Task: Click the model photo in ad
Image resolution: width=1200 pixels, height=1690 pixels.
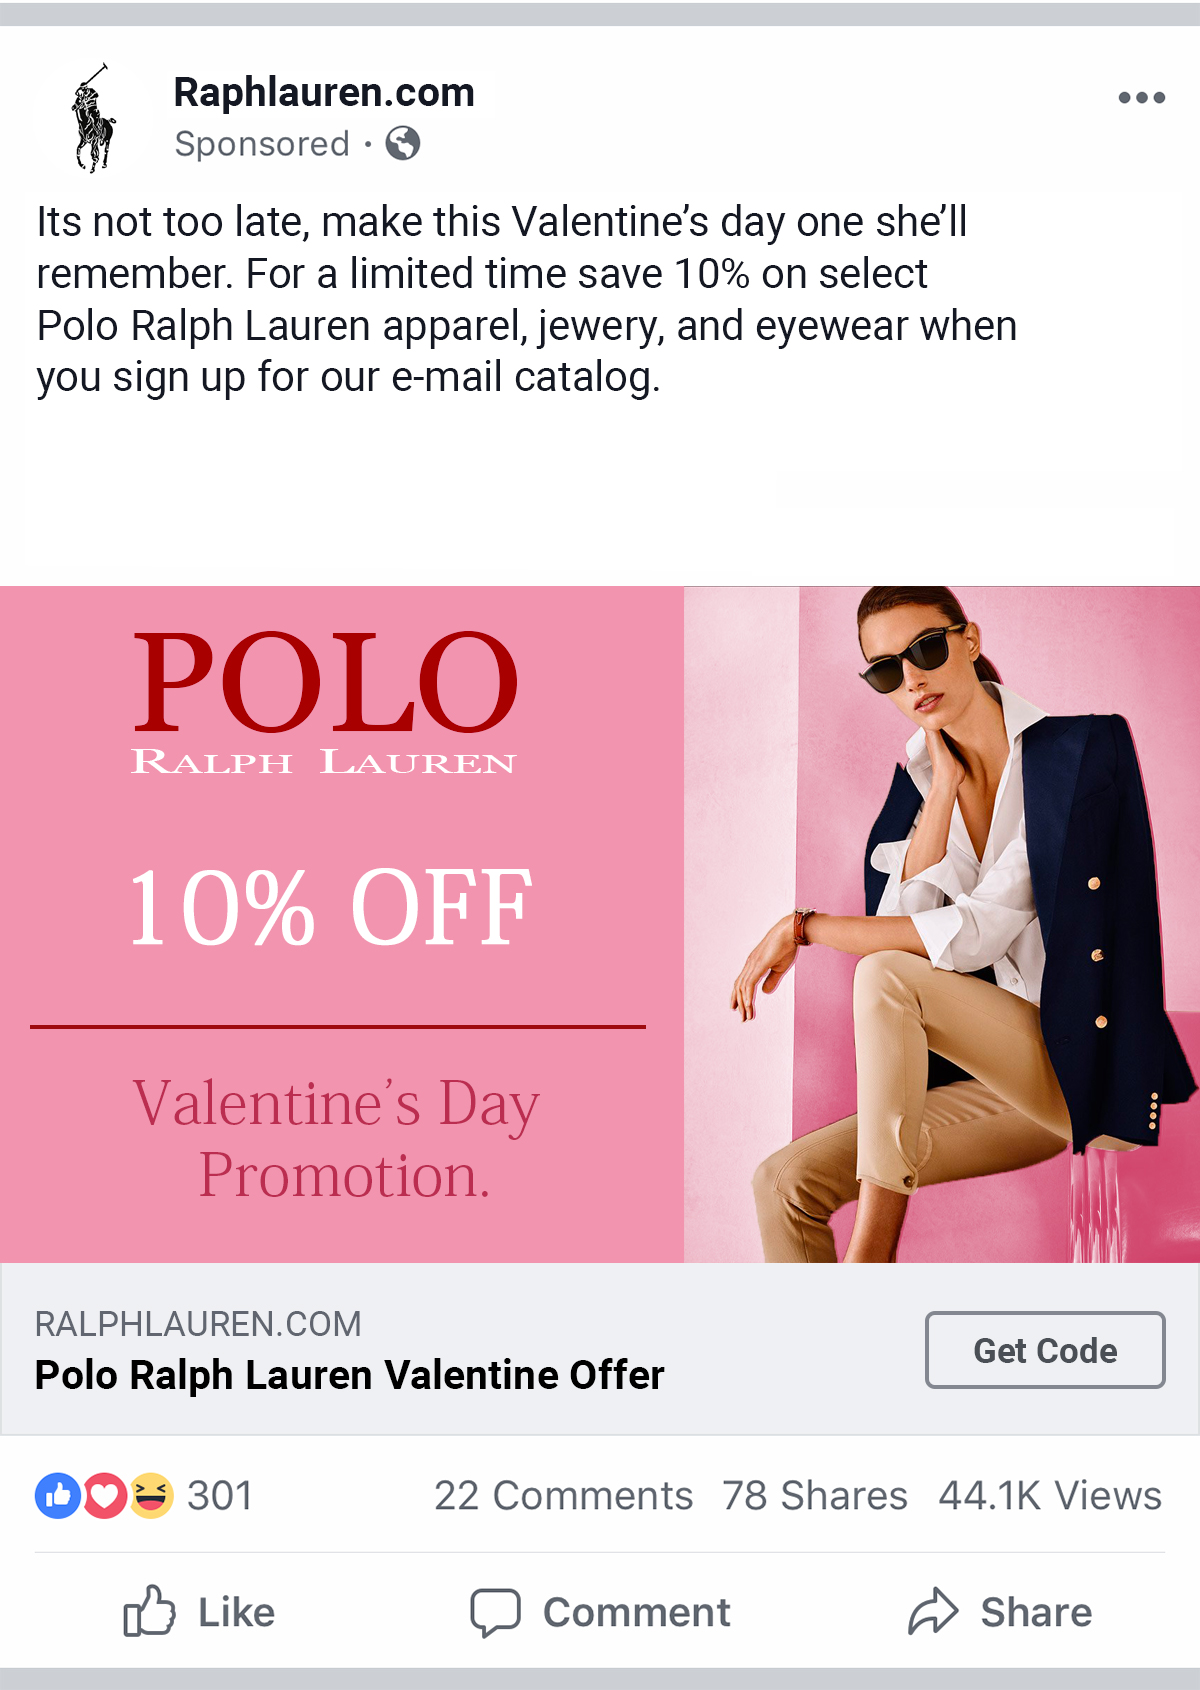Action: click(x=942, y=924)
